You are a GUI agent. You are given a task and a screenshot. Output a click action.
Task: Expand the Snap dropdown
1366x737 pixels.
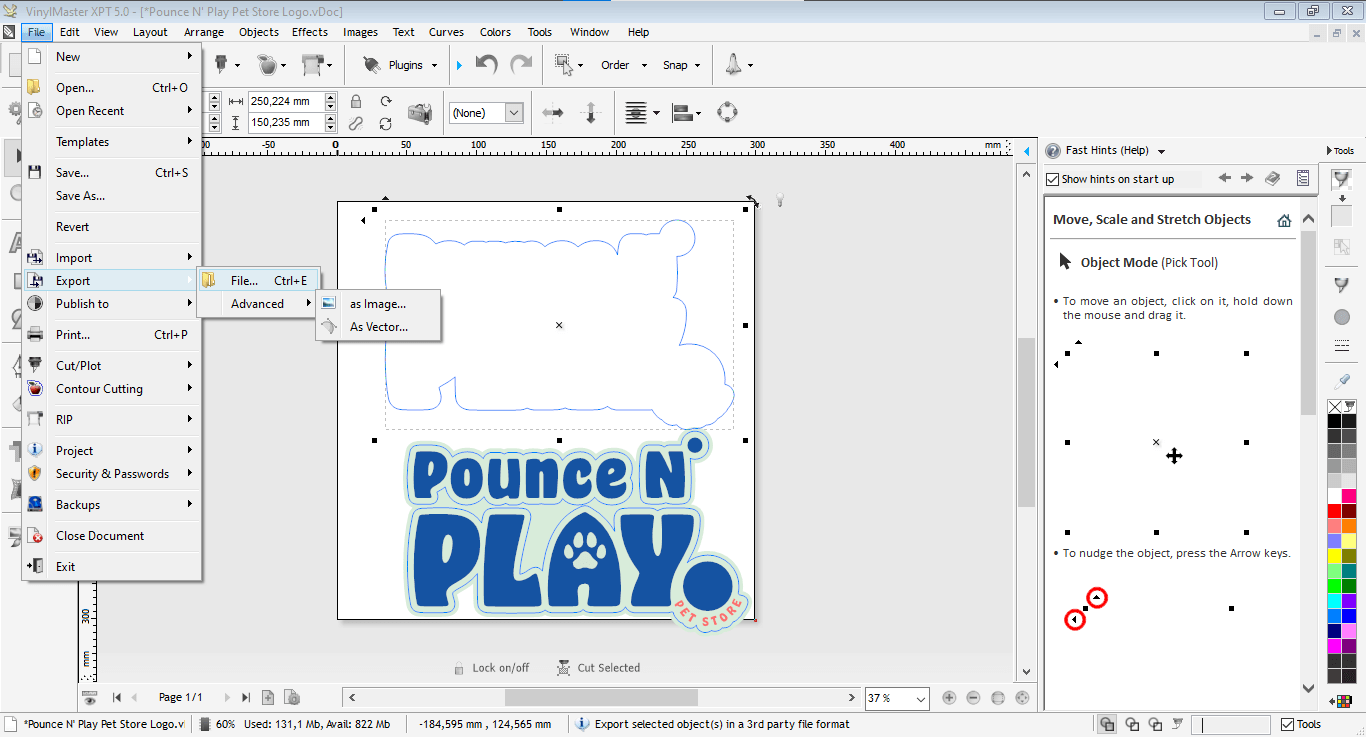point(698,65)
